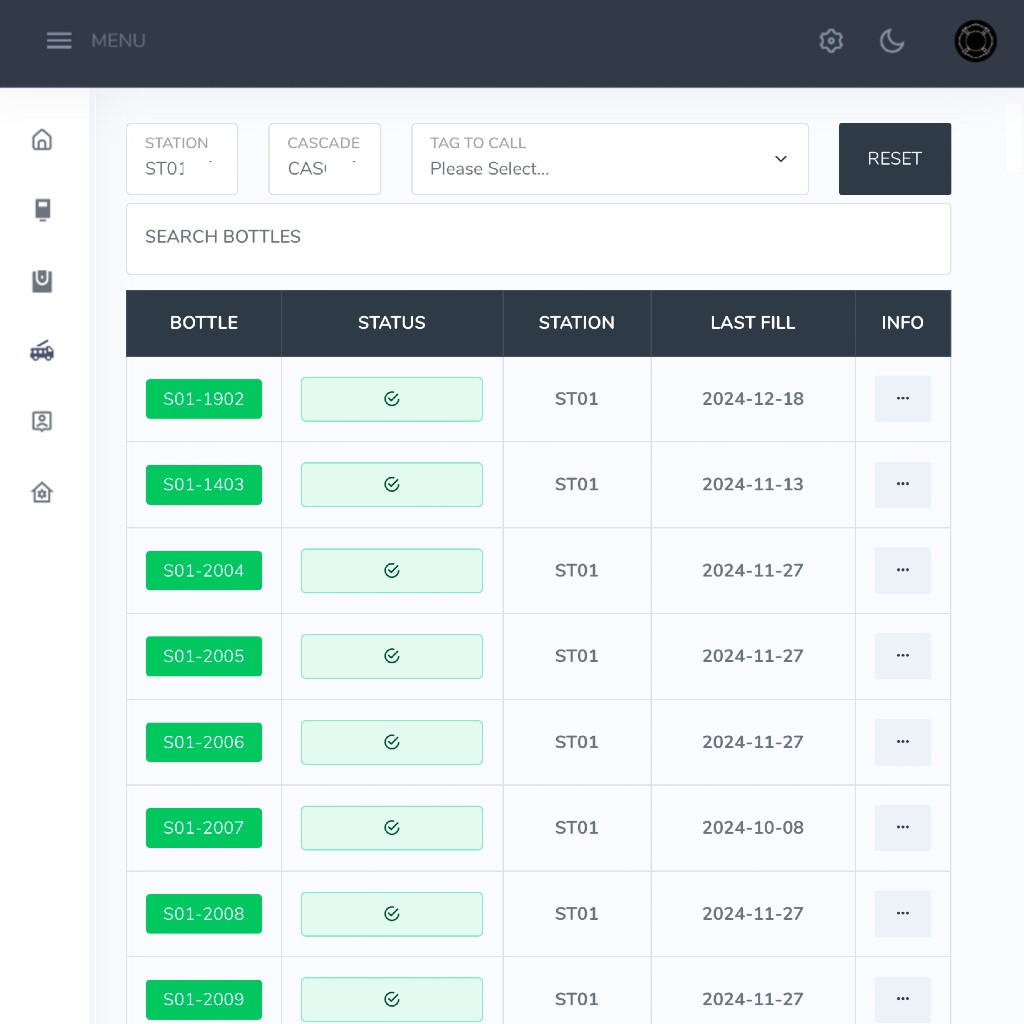
Task: Click the fire truck sidebar icon
Action: (x=42, y=351)
